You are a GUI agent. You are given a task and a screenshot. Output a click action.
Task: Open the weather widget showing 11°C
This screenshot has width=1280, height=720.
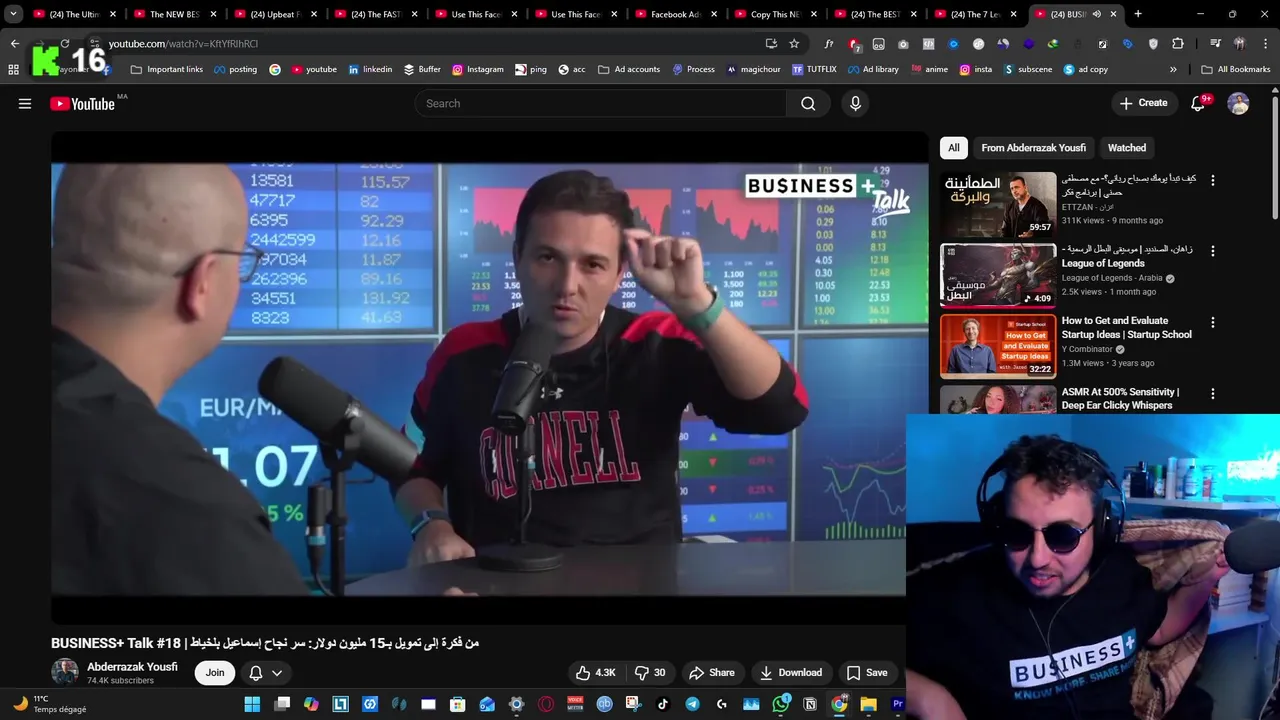point(48,705)
